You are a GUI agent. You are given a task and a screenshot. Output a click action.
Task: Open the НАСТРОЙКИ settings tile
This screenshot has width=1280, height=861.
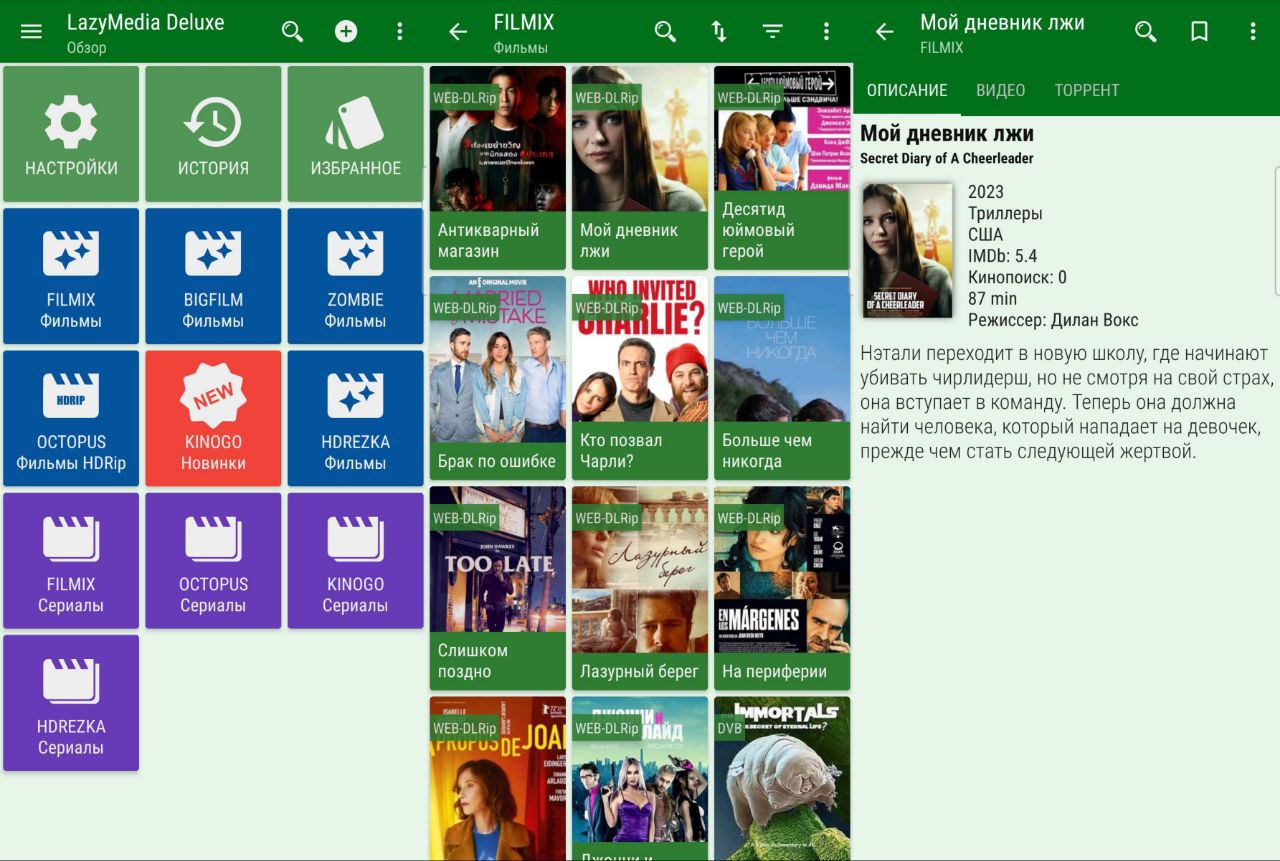click(71, 134)
